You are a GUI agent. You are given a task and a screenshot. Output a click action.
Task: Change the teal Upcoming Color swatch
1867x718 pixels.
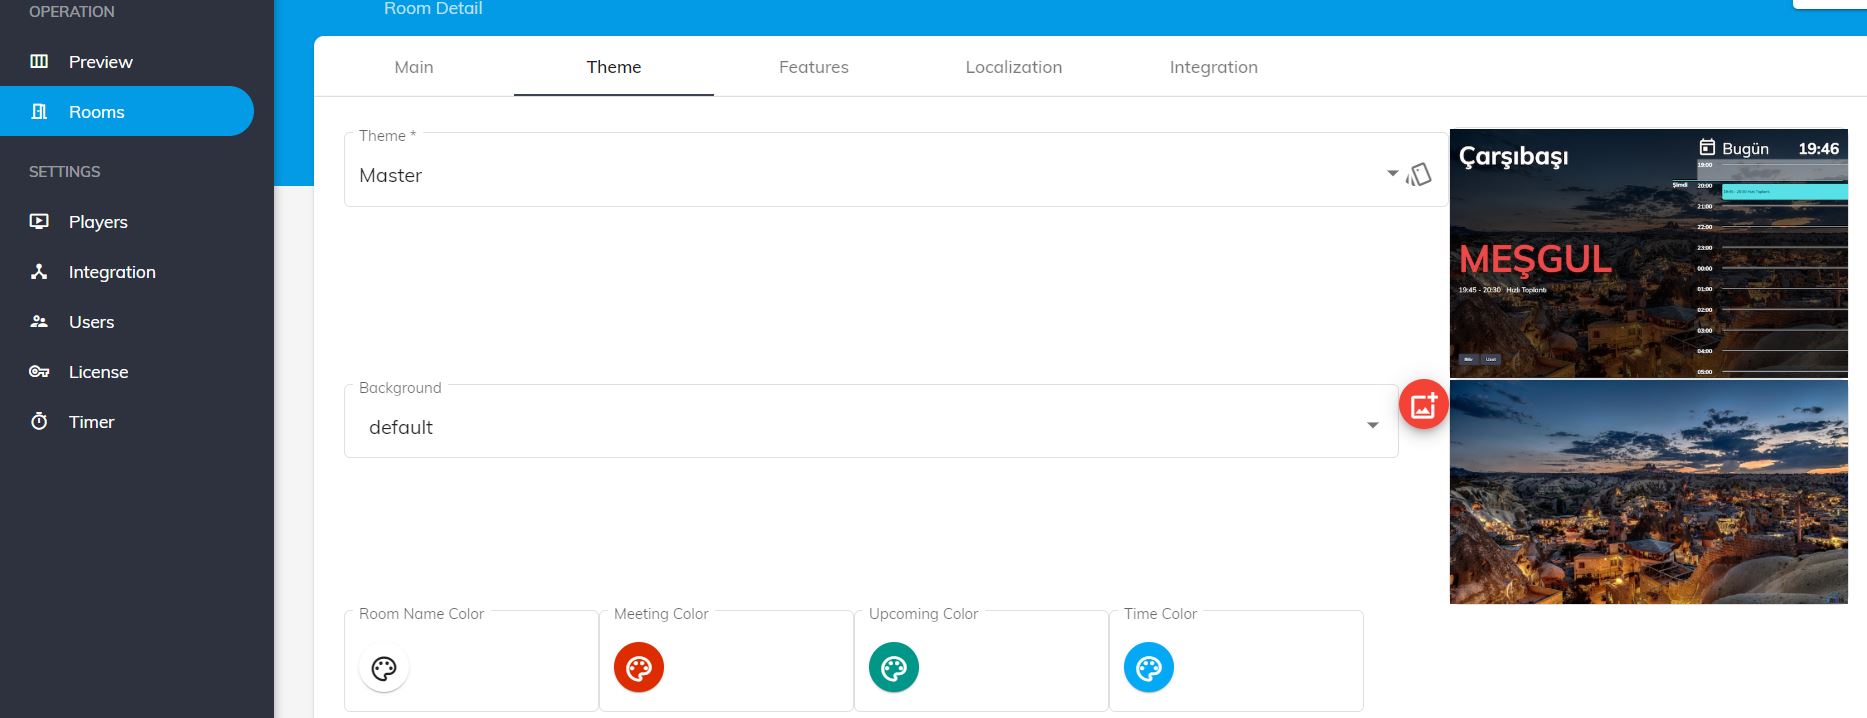coord(894,668)
